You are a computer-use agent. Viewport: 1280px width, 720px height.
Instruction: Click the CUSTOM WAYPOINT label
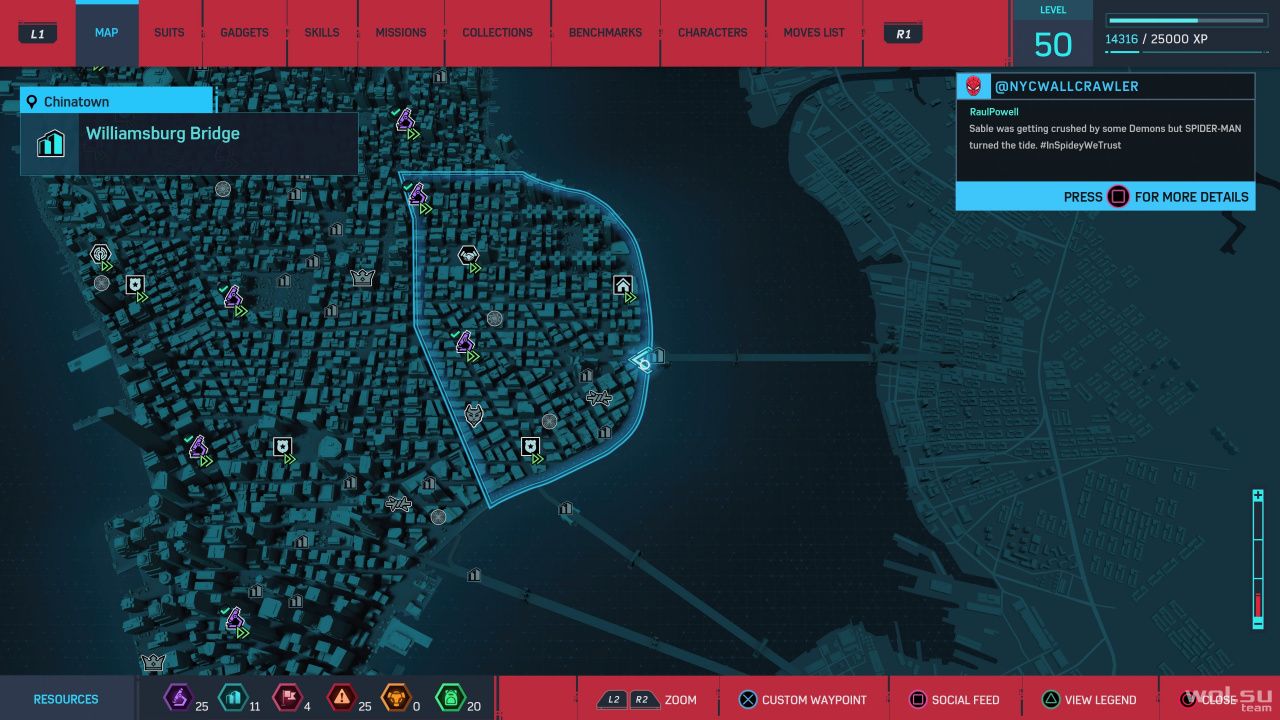point(814,700)
